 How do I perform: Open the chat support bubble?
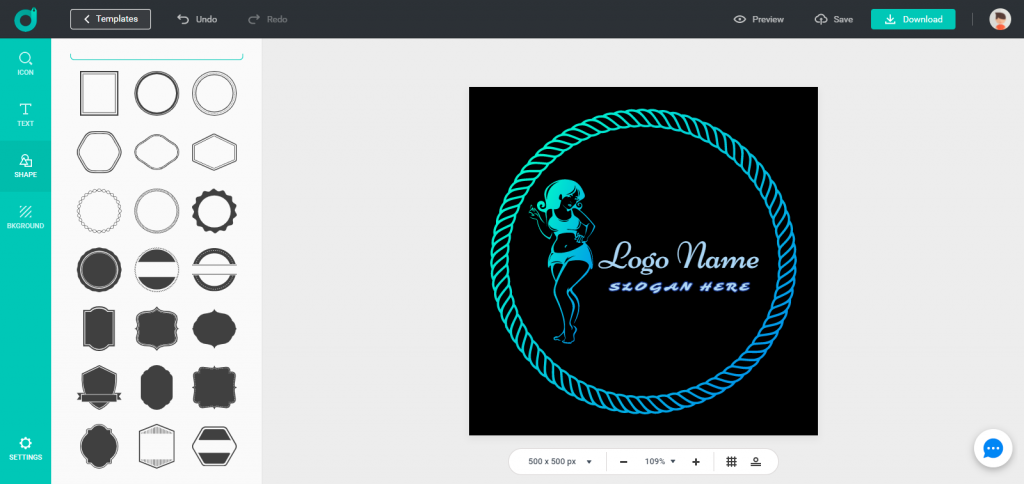[x=992, y=449]
